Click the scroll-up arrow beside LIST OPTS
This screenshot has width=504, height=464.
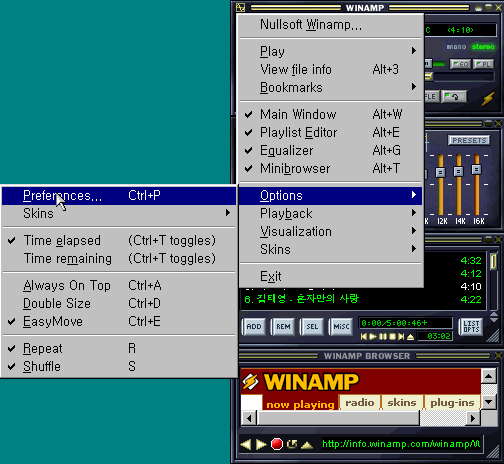[x=494, y=314]
